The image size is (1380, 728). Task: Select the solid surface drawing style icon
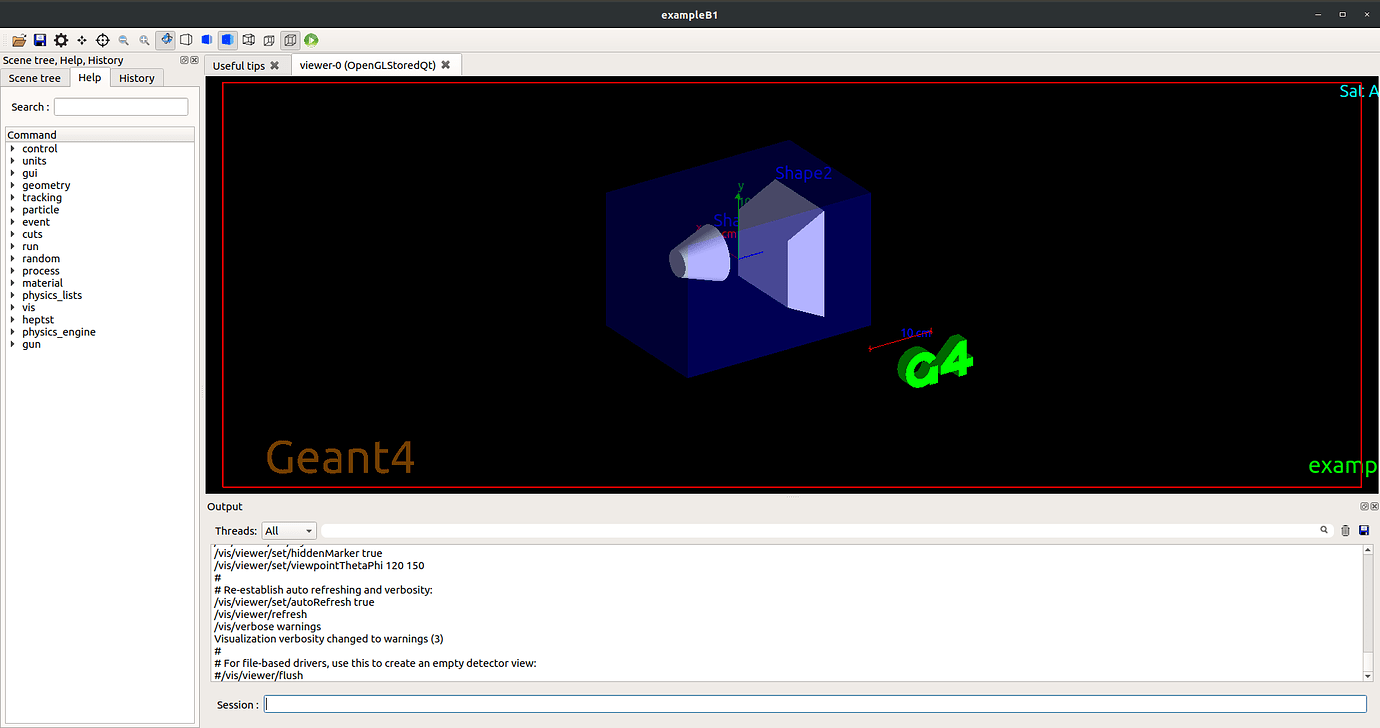pyautogui.click(x=227, y=40)
